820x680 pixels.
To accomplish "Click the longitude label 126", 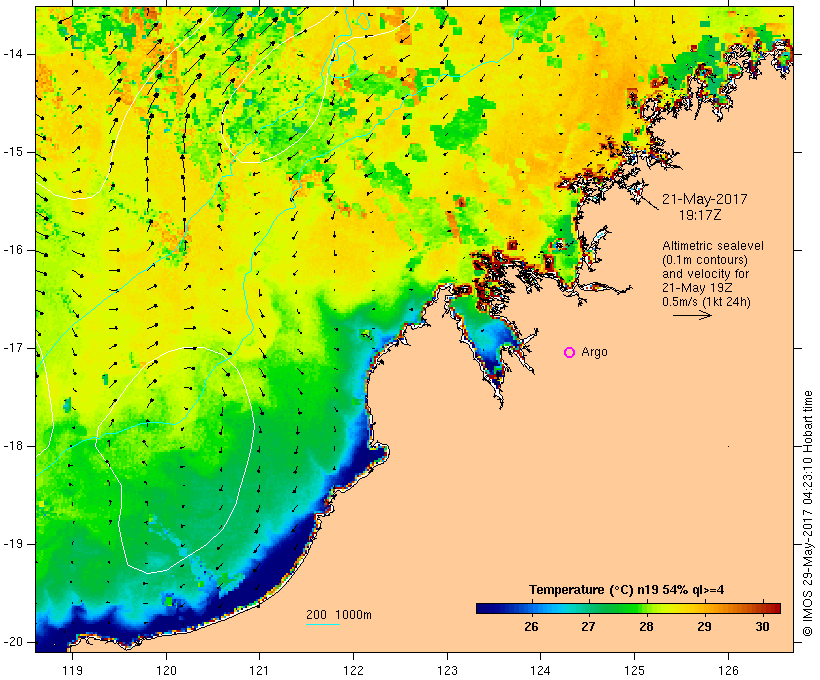I will point(728,670).
